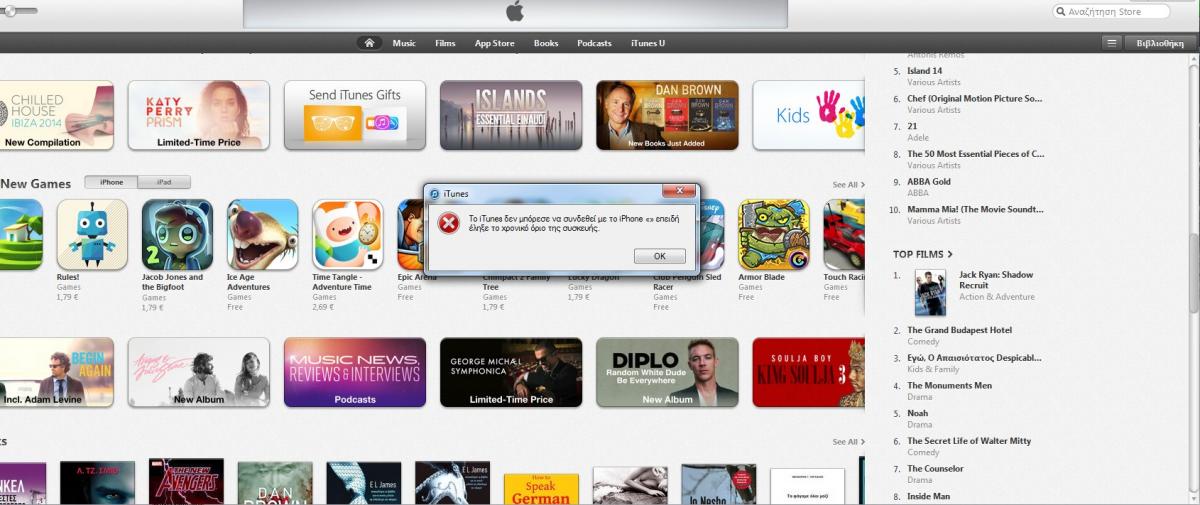
Task: Open the Εγώ, Ο Απαισιότατος Despicable film entry
Action: (x=974, y=358)
